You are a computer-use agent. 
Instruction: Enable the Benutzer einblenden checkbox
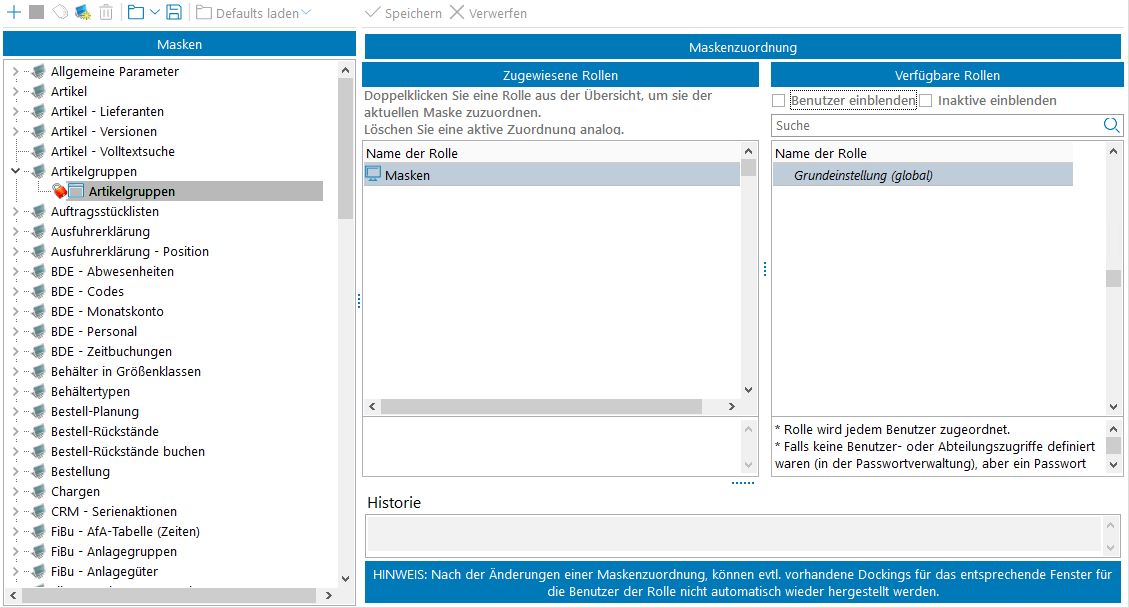click(779, 101)
